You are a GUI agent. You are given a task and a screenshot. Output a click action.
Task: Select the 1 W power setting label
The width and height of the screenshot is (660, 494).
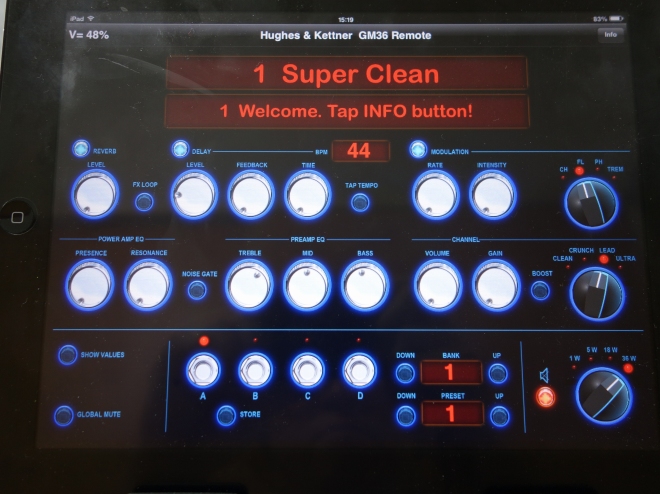pos(574,359)
